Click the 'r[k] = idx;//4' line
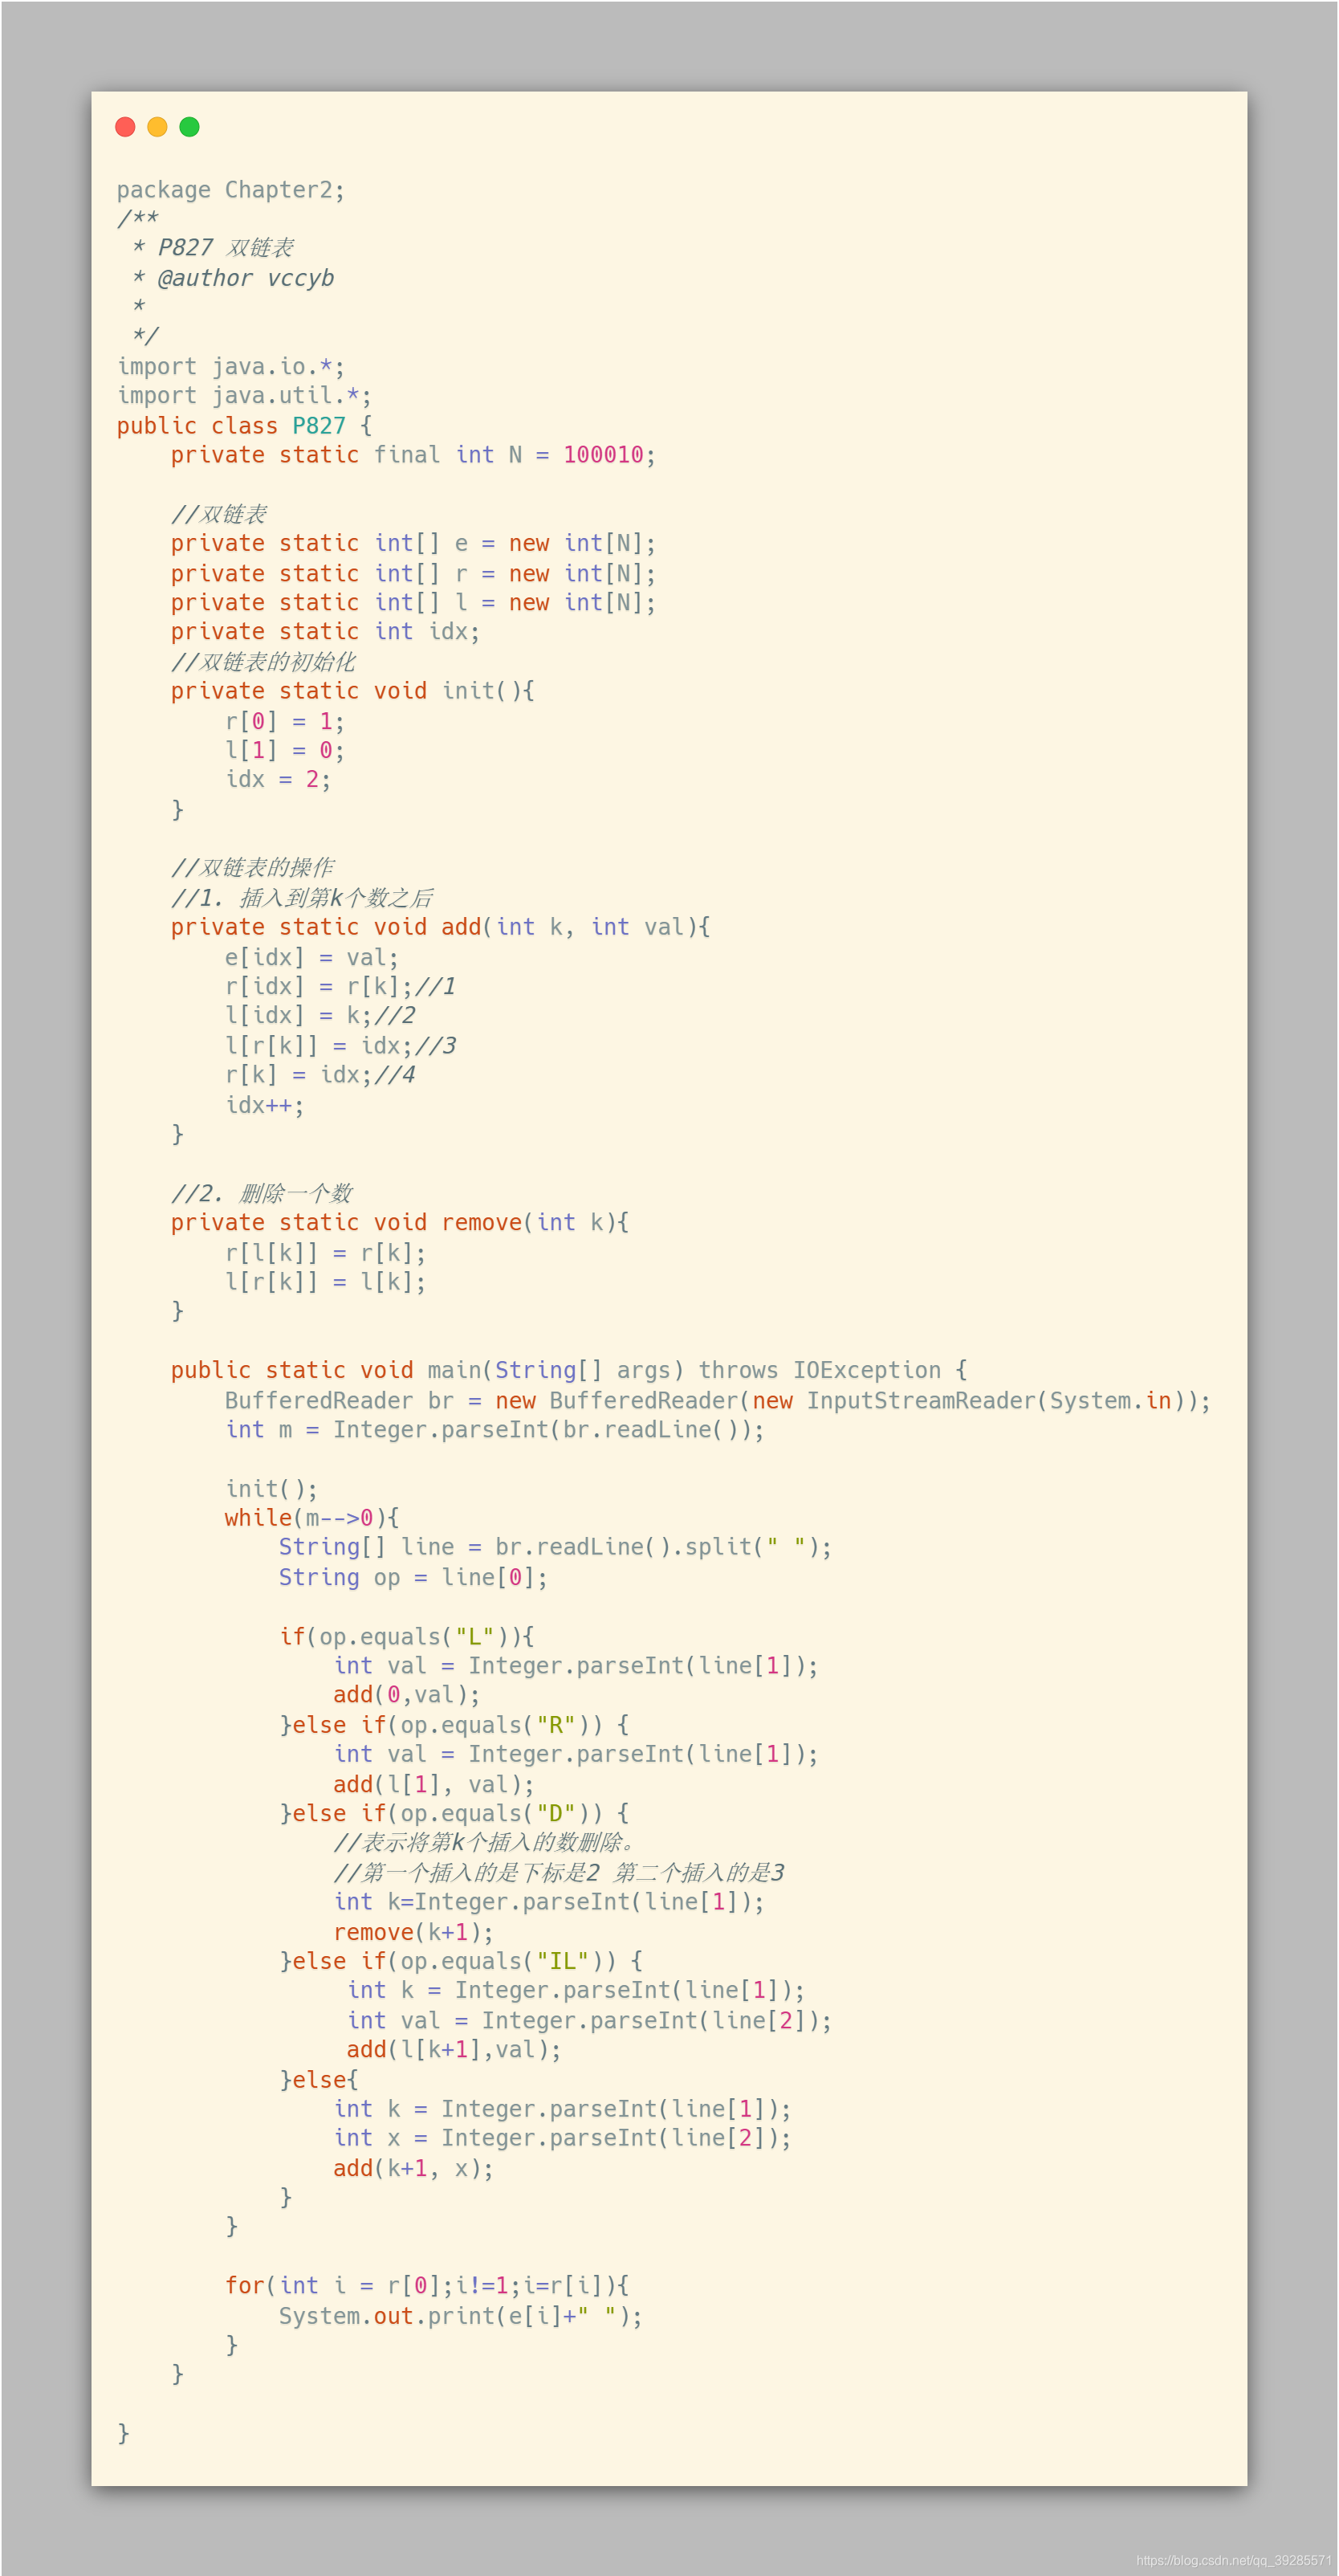The height and width of the screenshot is (2576, 1339). (x=320, y=1074)
